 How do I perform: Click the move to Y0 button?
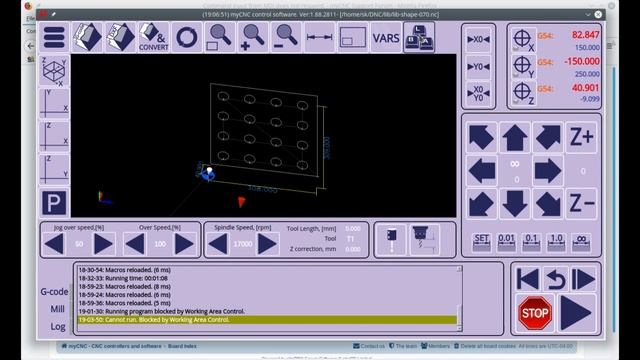(478, 67)
